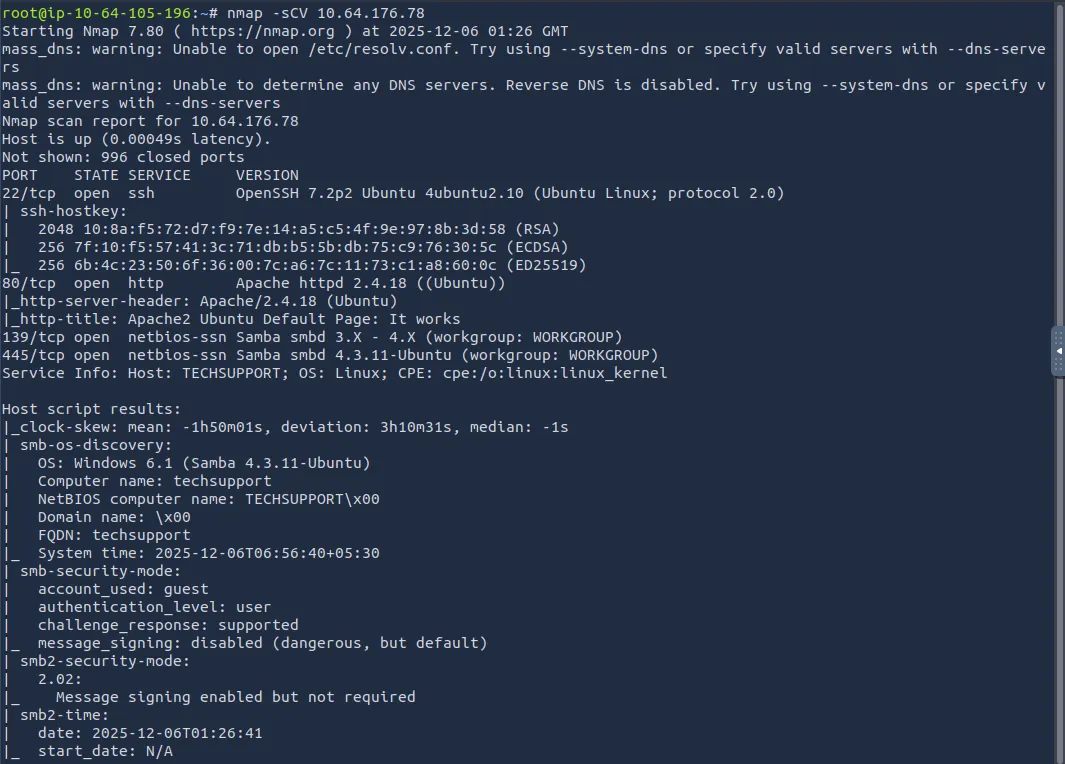
Task: Click the ED25519 host key line
Action: click(312, 265)
